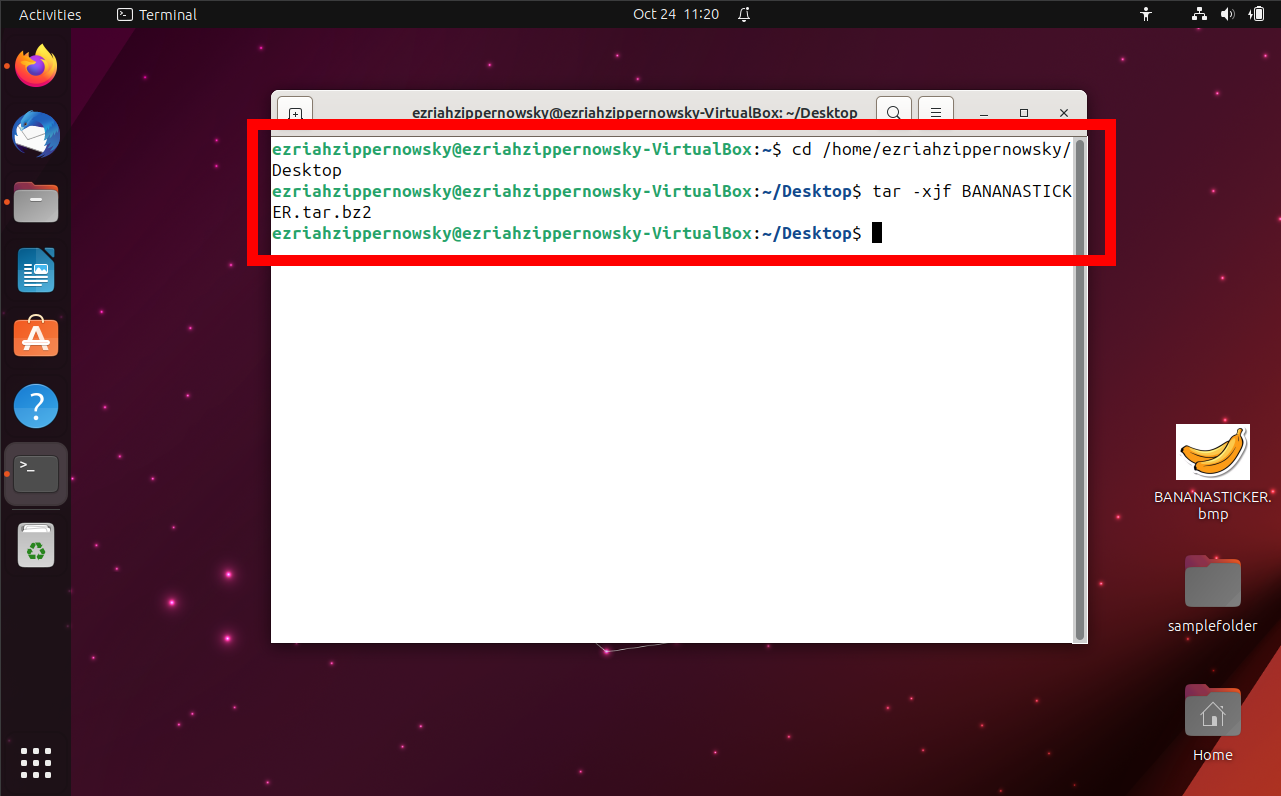Open the Help application
The width and height of the screenshot is (1281, 796).
pos(36,406)
